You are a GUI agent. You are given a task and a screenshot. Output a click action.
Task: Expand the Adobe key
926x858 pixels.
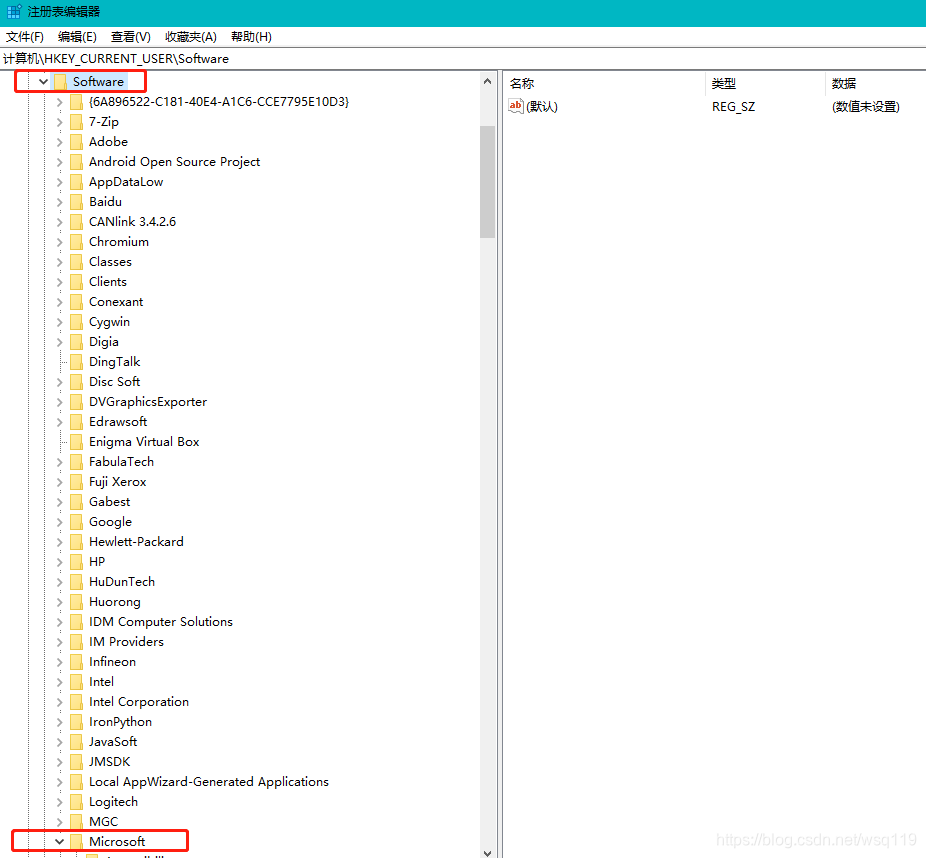point(59,142)
